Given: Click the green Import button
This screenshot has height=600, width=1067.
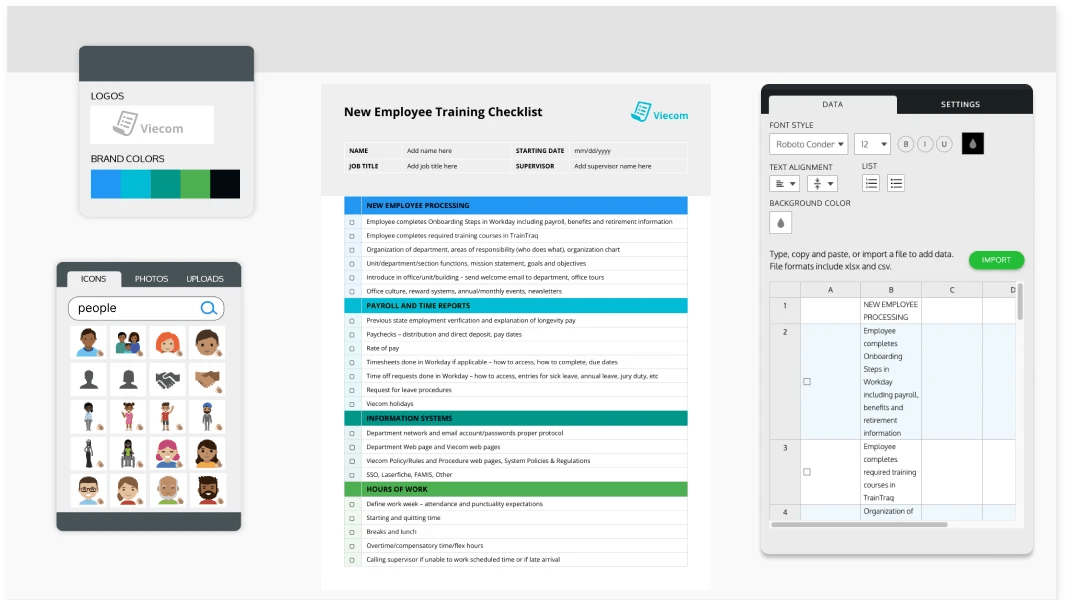Looking at the screenshot, I should (x=996, y=260).
